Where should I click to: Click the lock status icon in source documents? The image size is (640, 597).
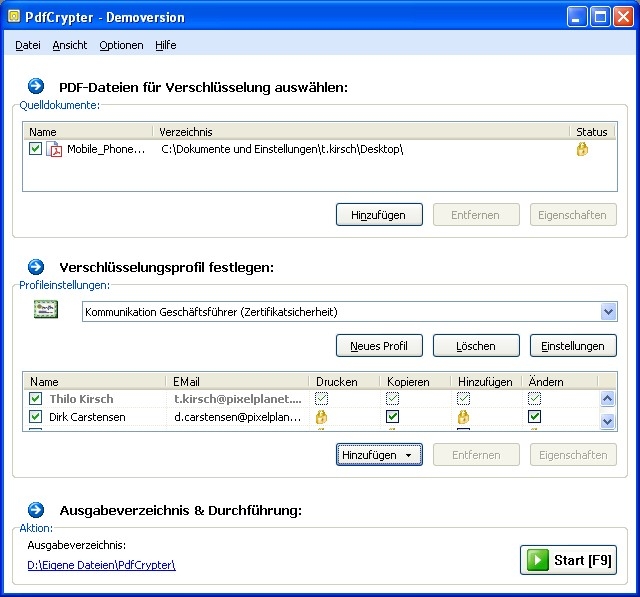pyautogui.click(x=582, y=149)
